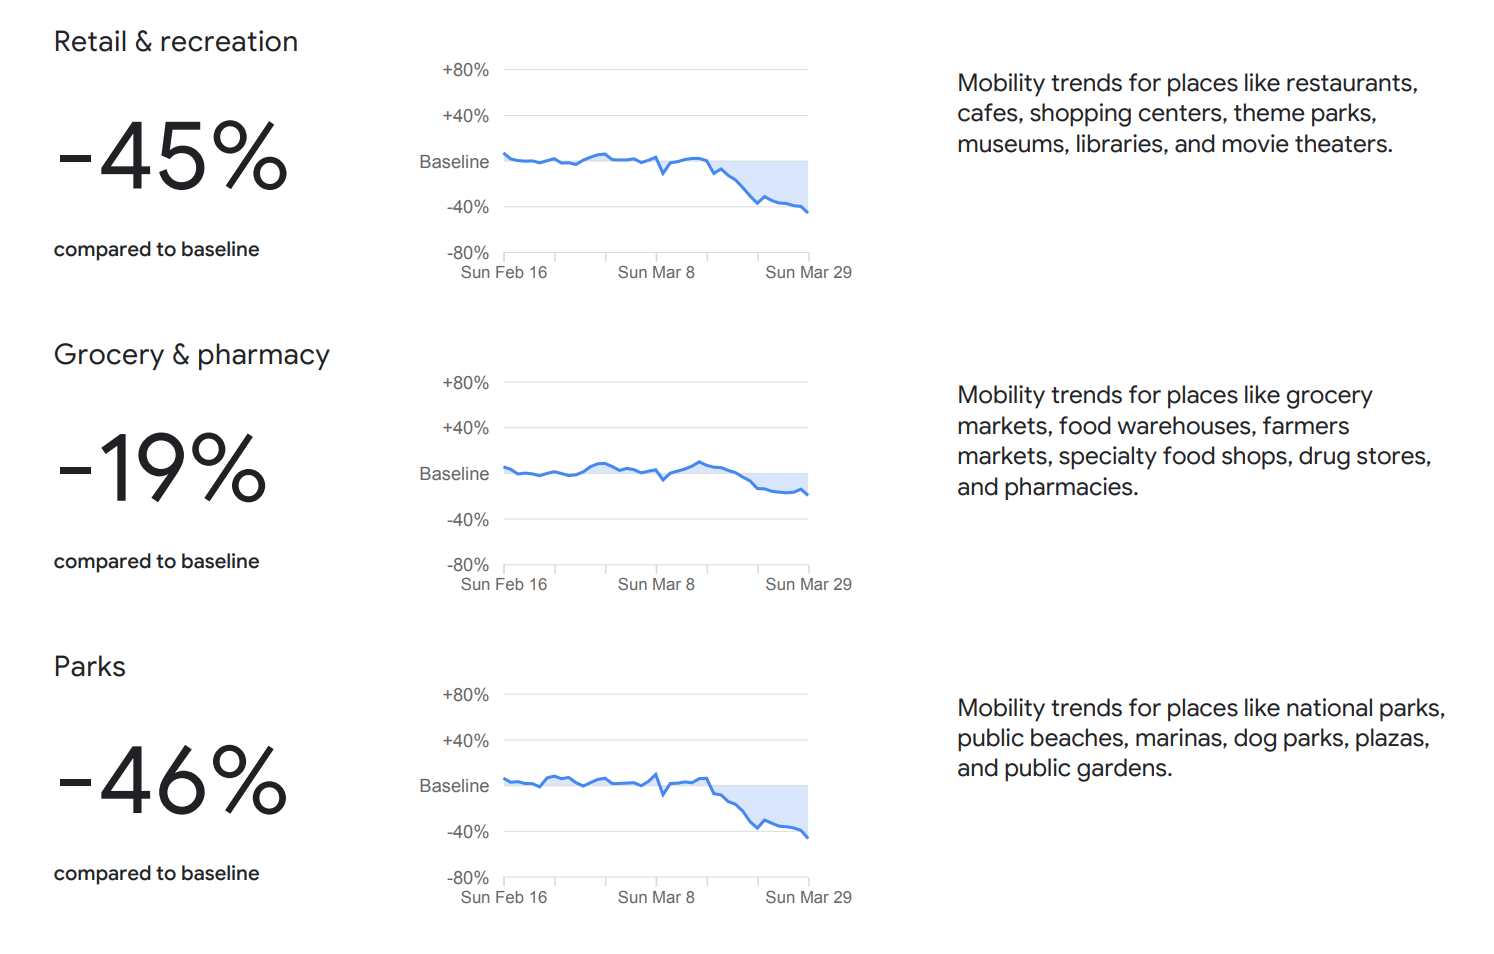This screenshot has height=954, width=1494.
Task: Click the Baseline label on grocery chart
Action: point(454,474)
